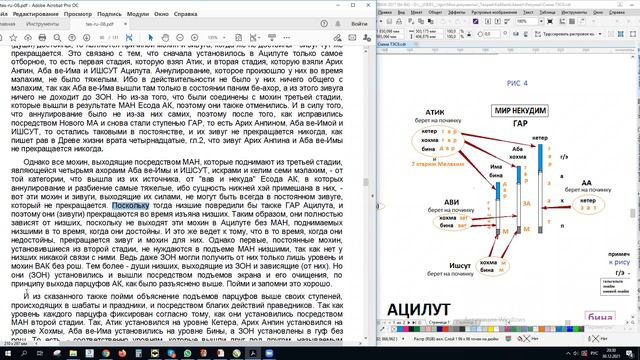Viewport: 640px width, 360px height.
Task: Select the arrow selection tool in Acrobat
Action: [x=150, y=38]
